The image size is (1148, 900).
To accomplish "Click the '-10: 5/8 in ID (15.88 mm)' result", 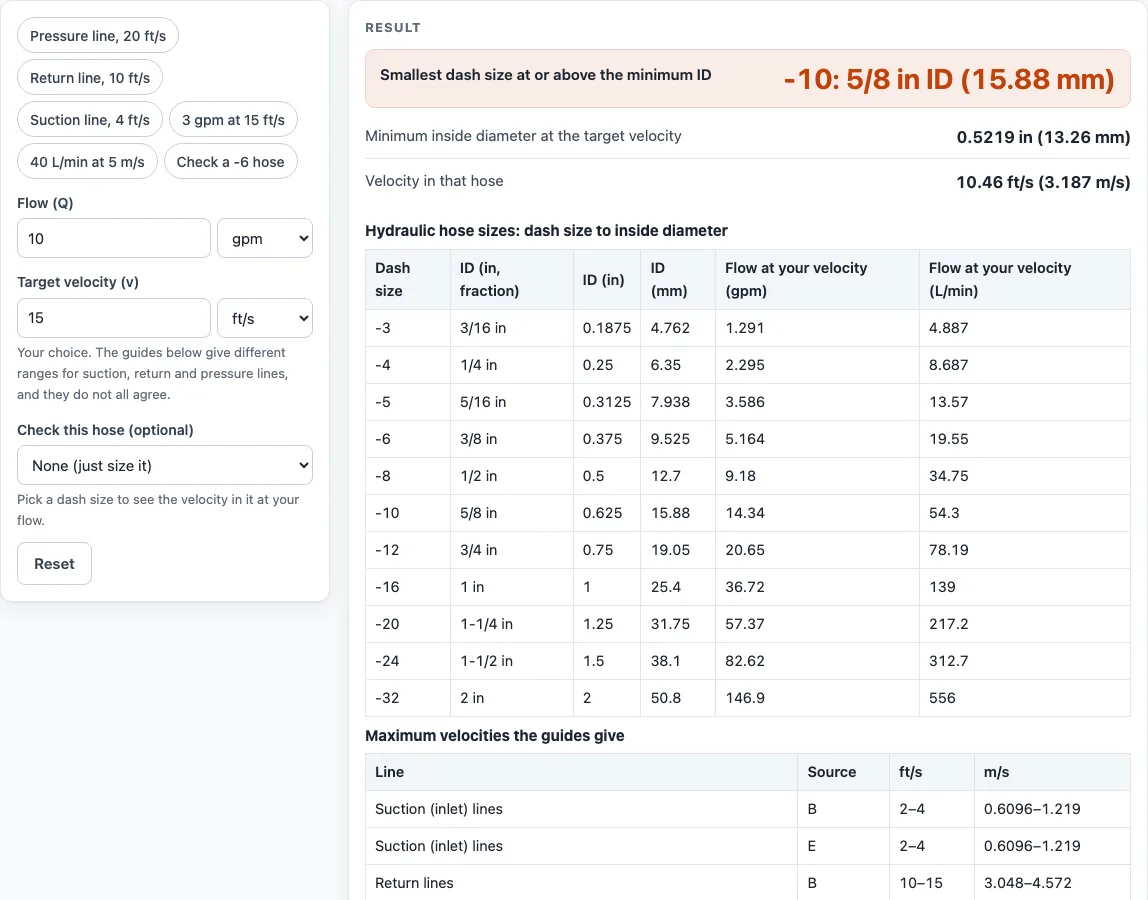I will (x=949, y=79).
